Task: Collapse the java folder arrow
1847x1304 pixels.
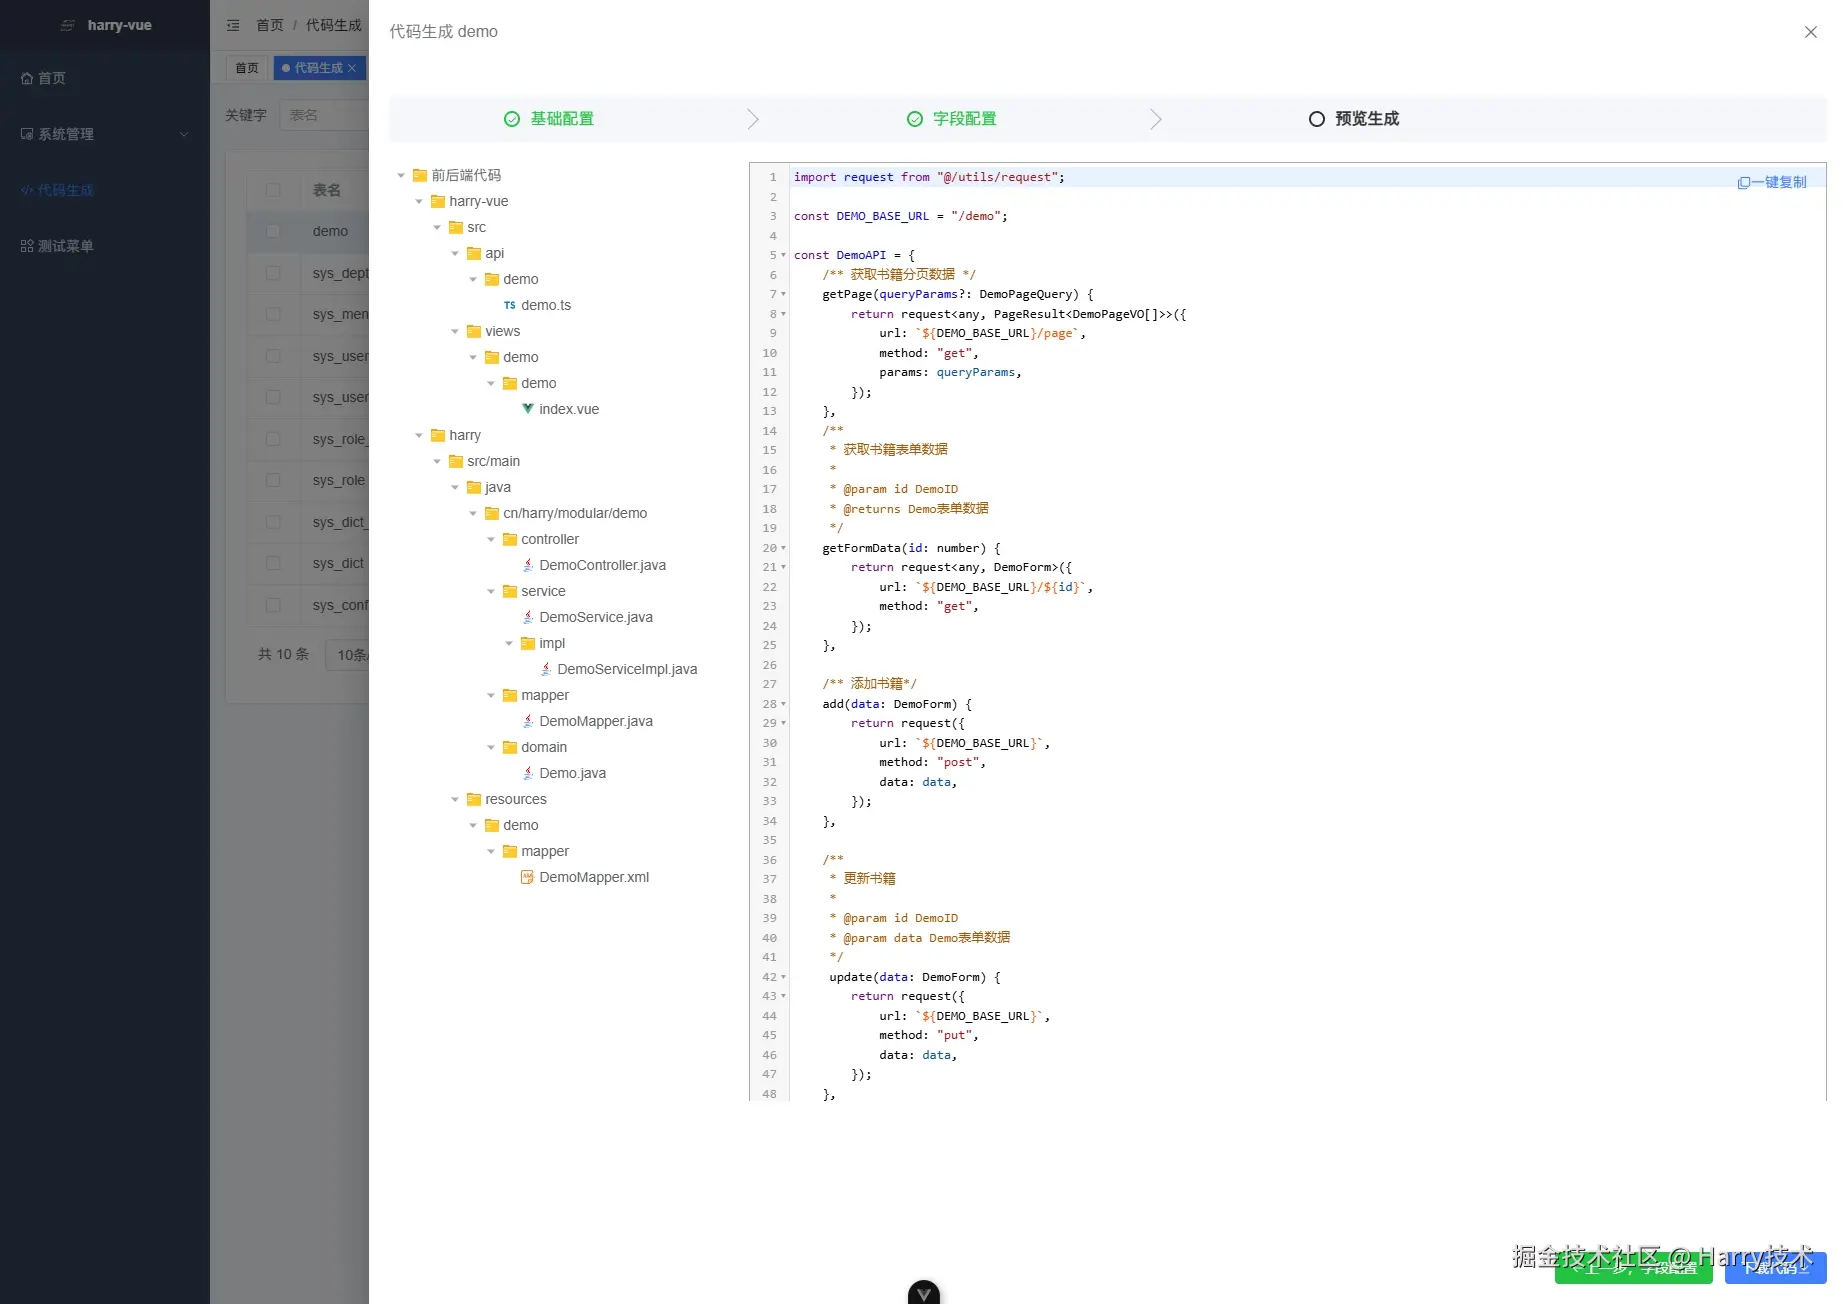Action: (x=455, y=487)
